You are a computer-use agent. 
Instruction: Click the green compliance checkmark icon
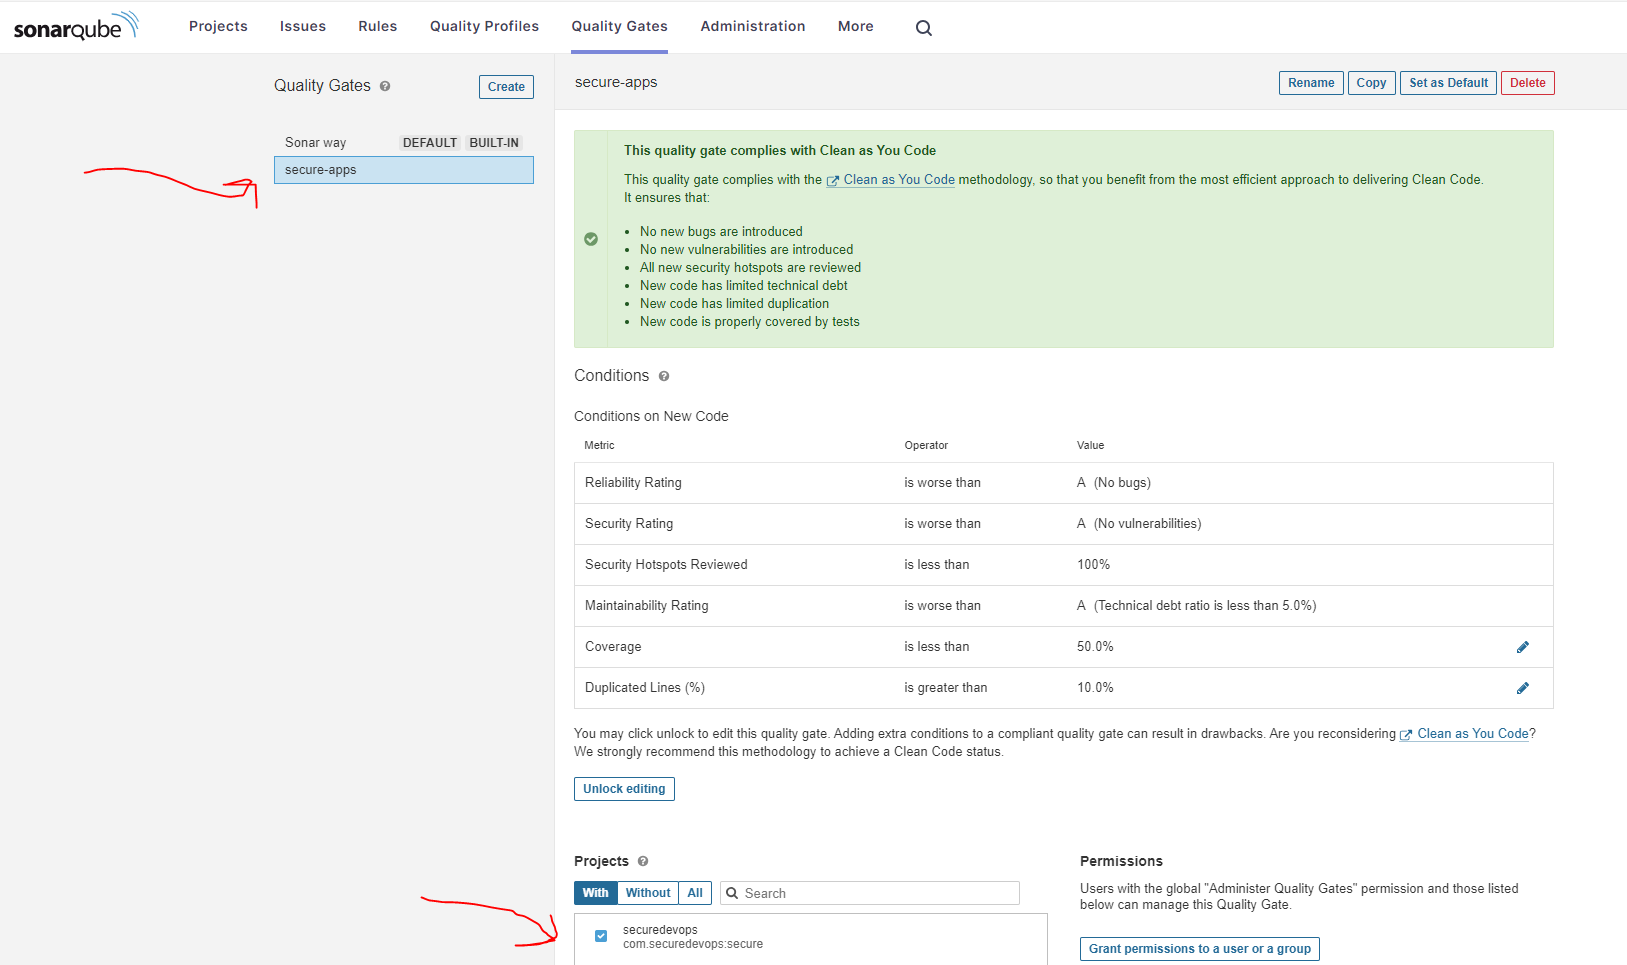click(591, 239)
